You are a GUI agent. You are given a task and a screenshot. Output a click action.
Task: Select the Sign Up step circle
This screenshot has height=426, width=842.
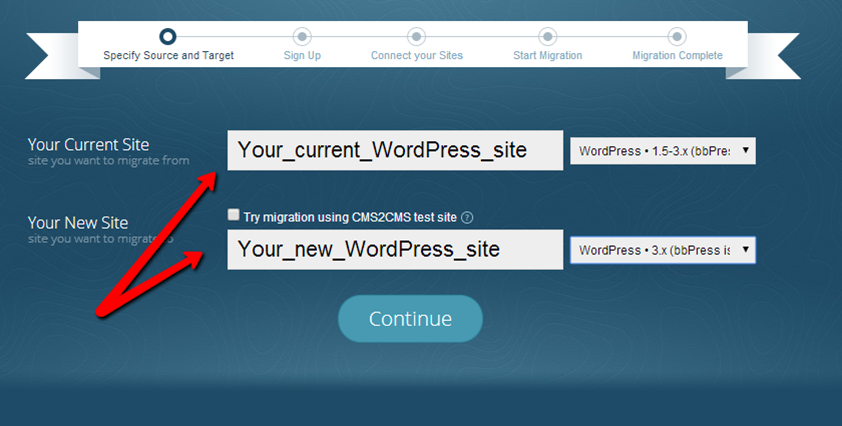click(302, 37)
